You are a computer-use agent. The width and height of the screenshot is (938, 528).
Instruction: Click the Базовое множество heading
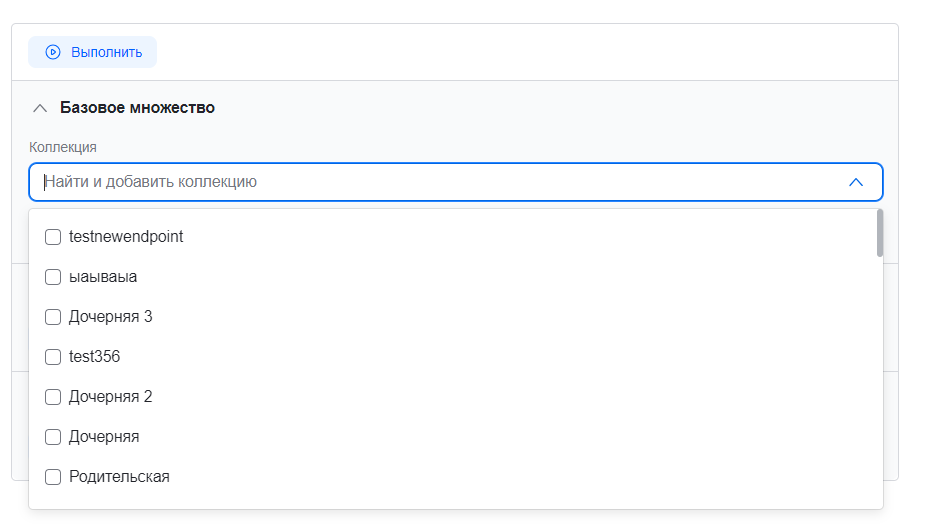point(137,107)
